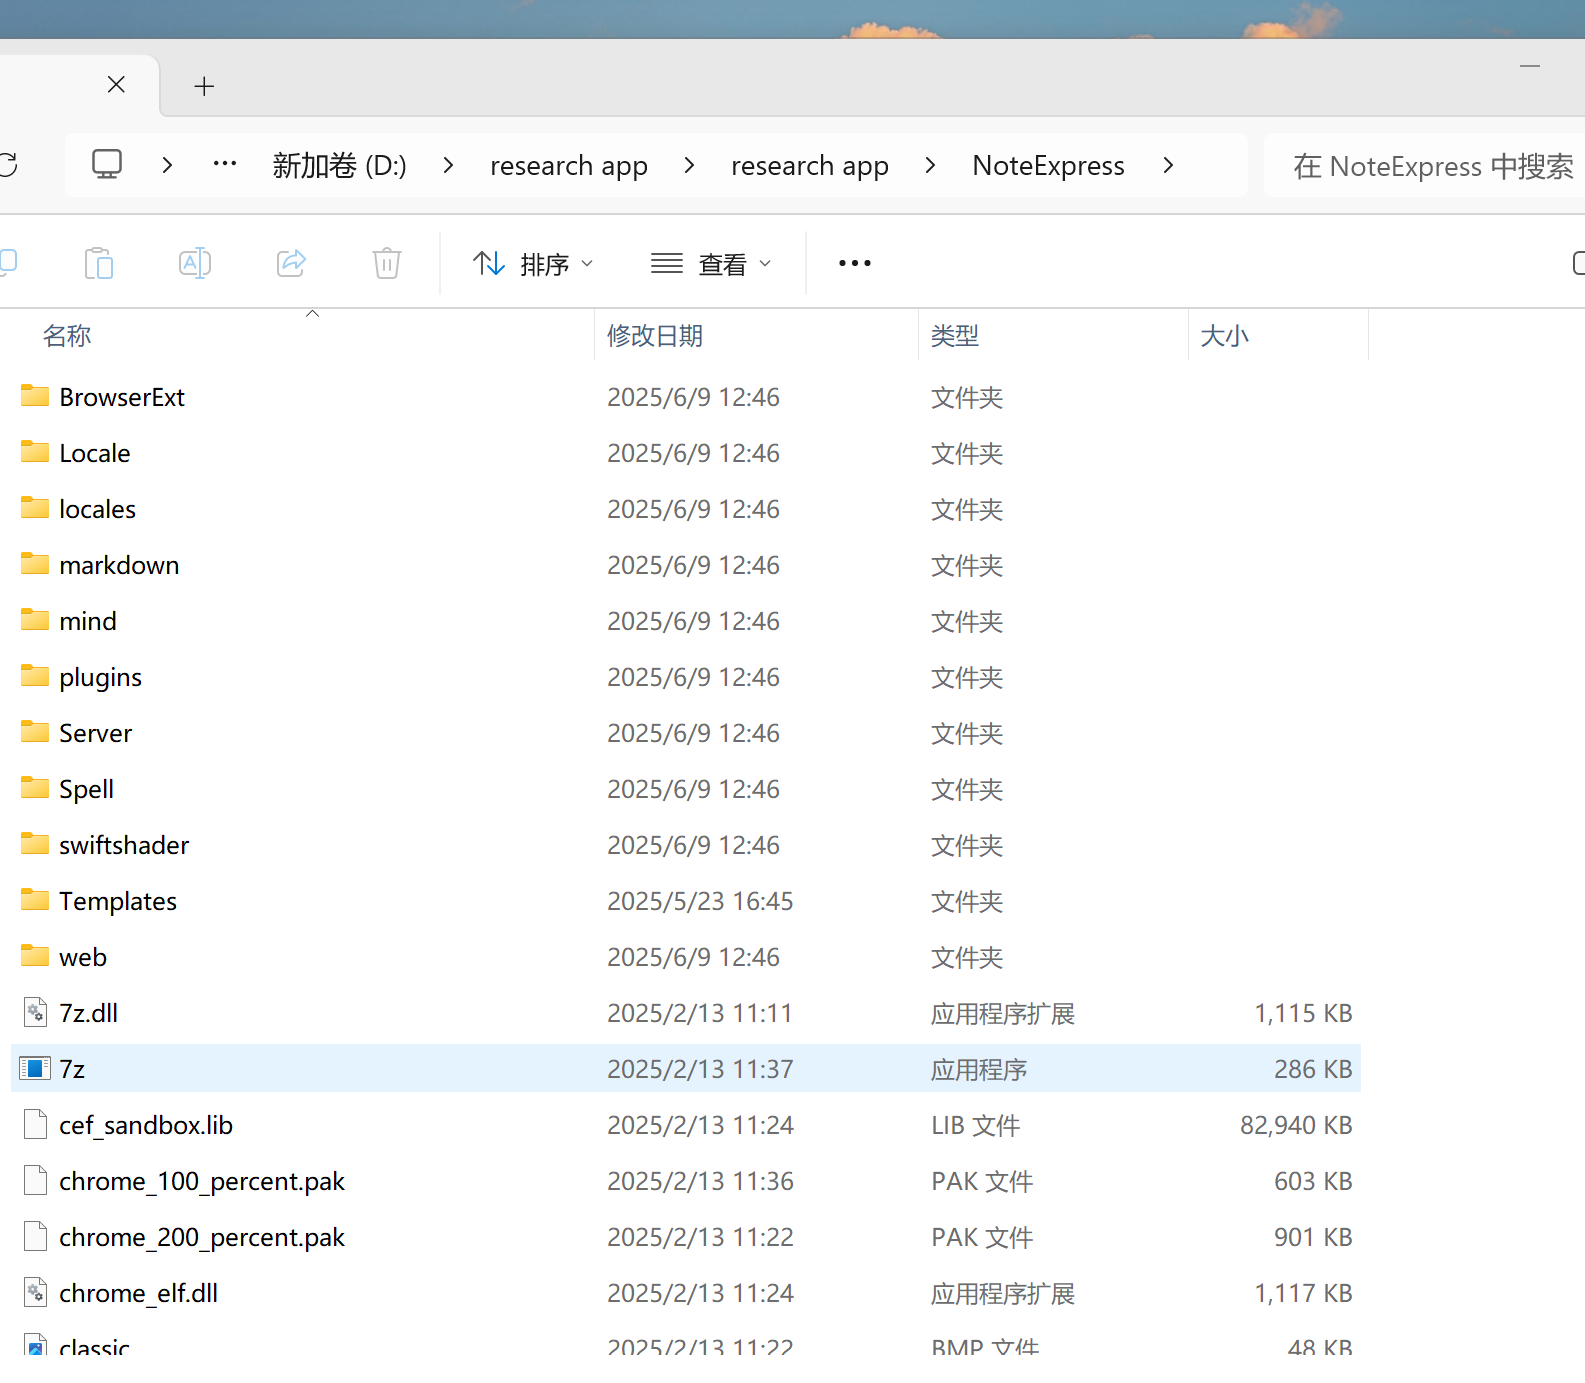Close the current Explorer tab
Image resolution: width=1585 pixels, height=1383 pixels.
(116, 85)
